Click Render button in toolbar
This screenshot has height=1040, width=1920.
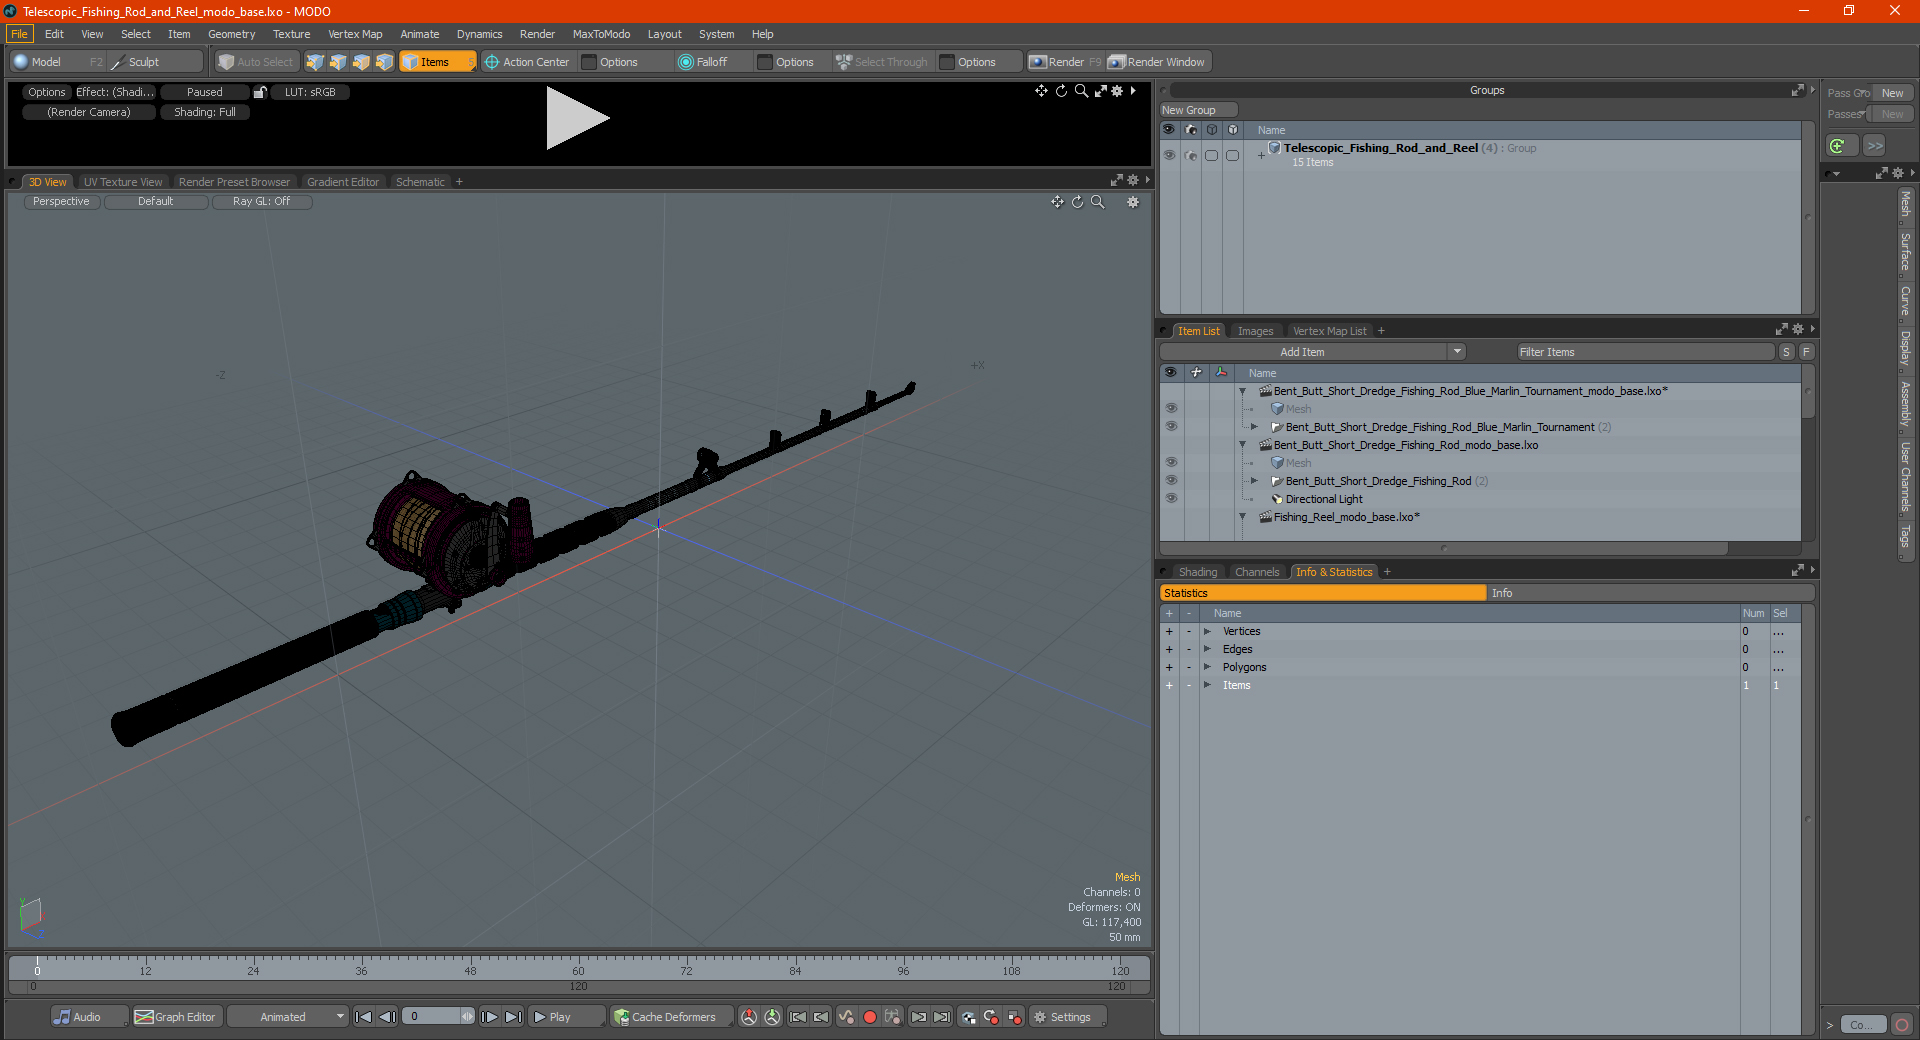pyautogui.click(x=1065, y=62)
